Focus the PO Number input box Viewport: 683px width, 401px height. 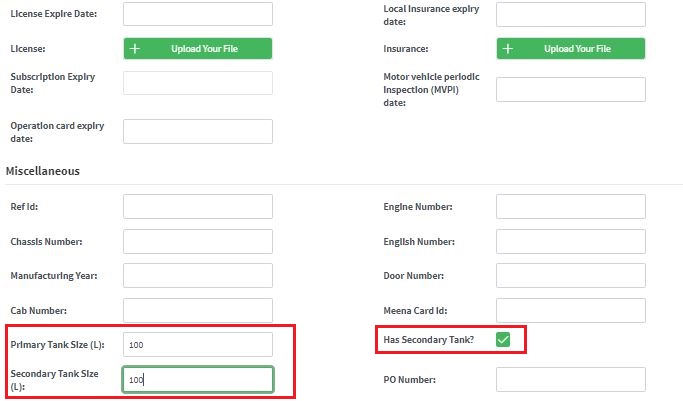(x=571, y=379)
